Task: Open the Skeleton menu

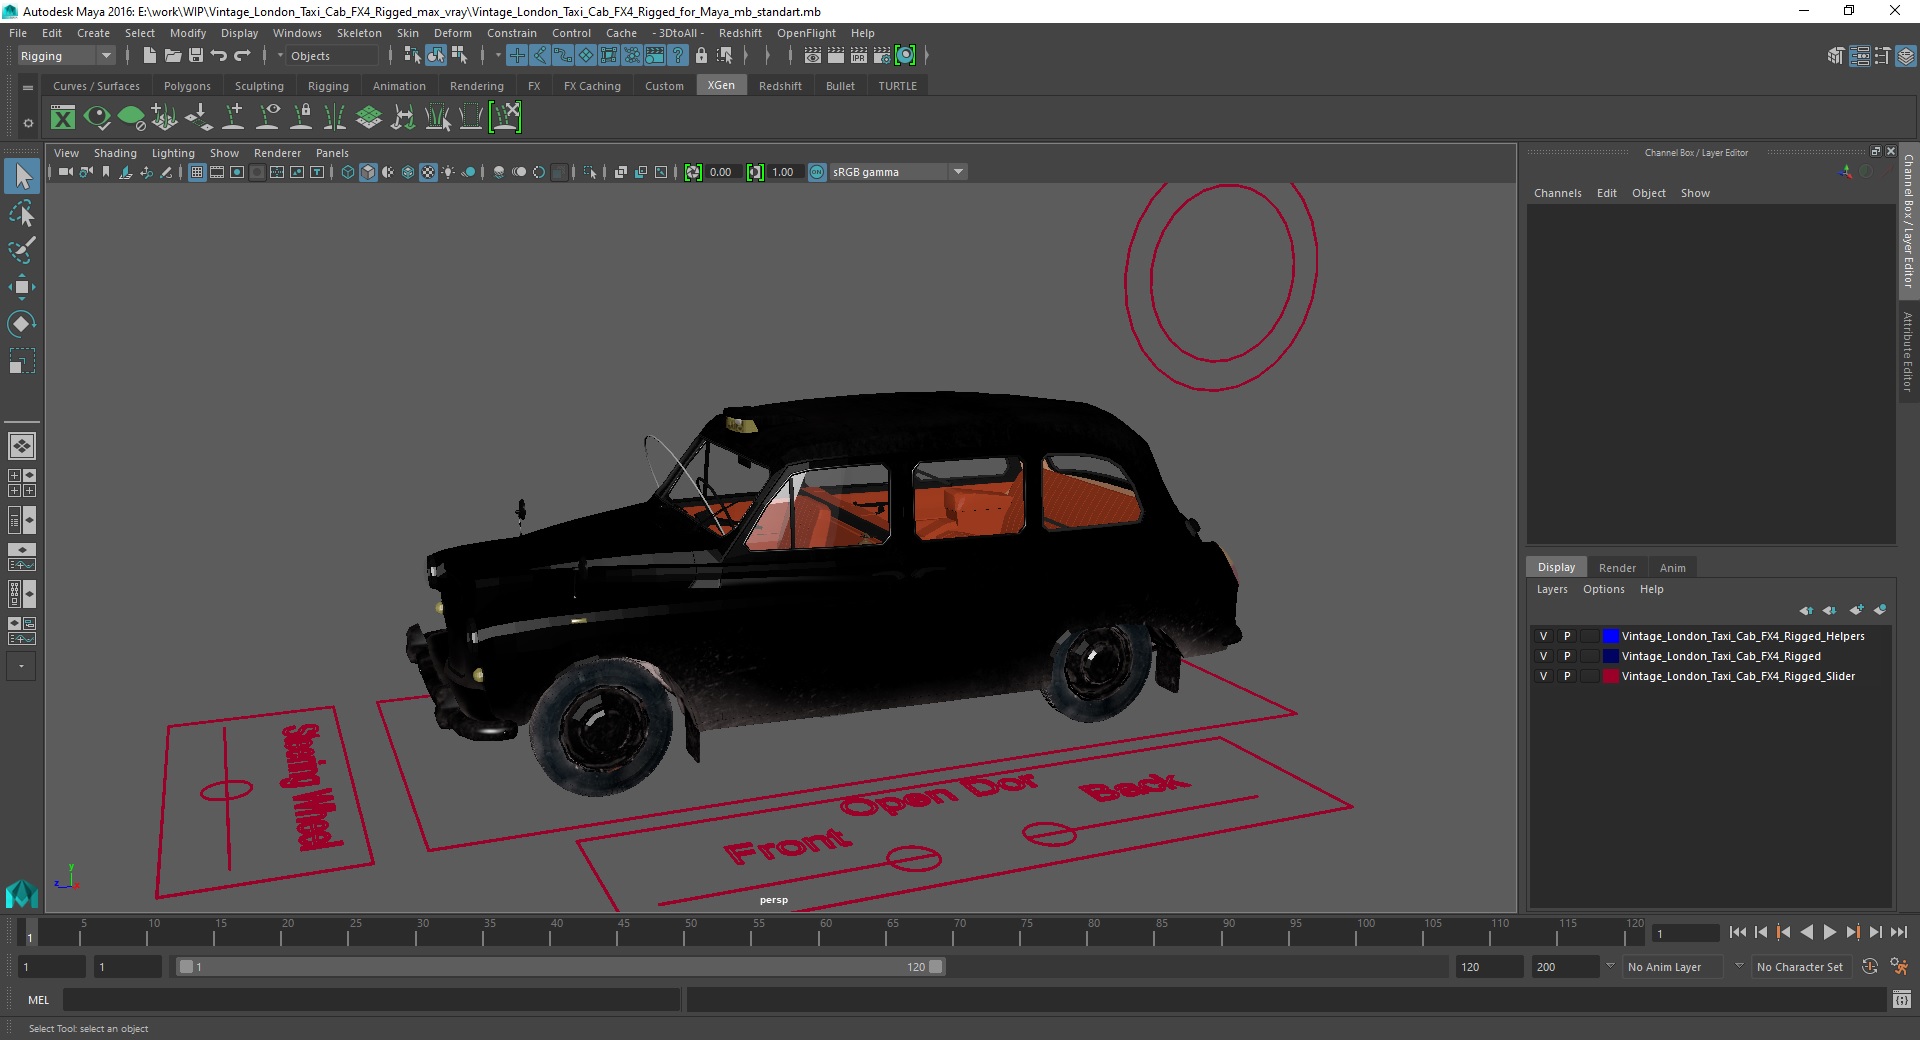Action: click(359, 33)
